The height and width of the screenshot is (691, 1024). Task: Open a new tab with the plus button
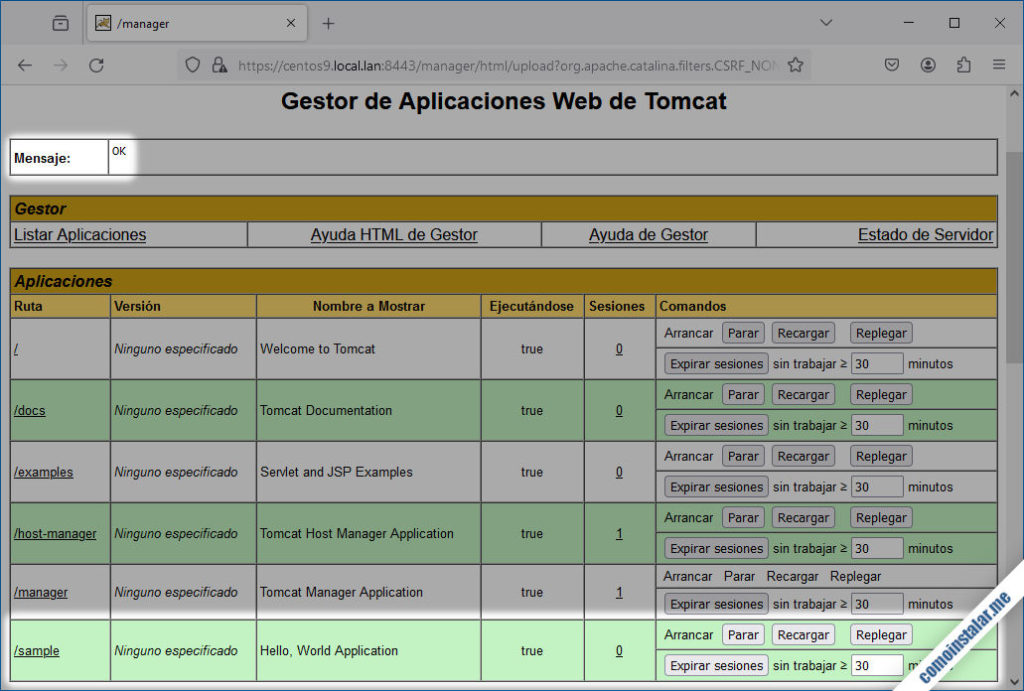click(x=330, y=22)
